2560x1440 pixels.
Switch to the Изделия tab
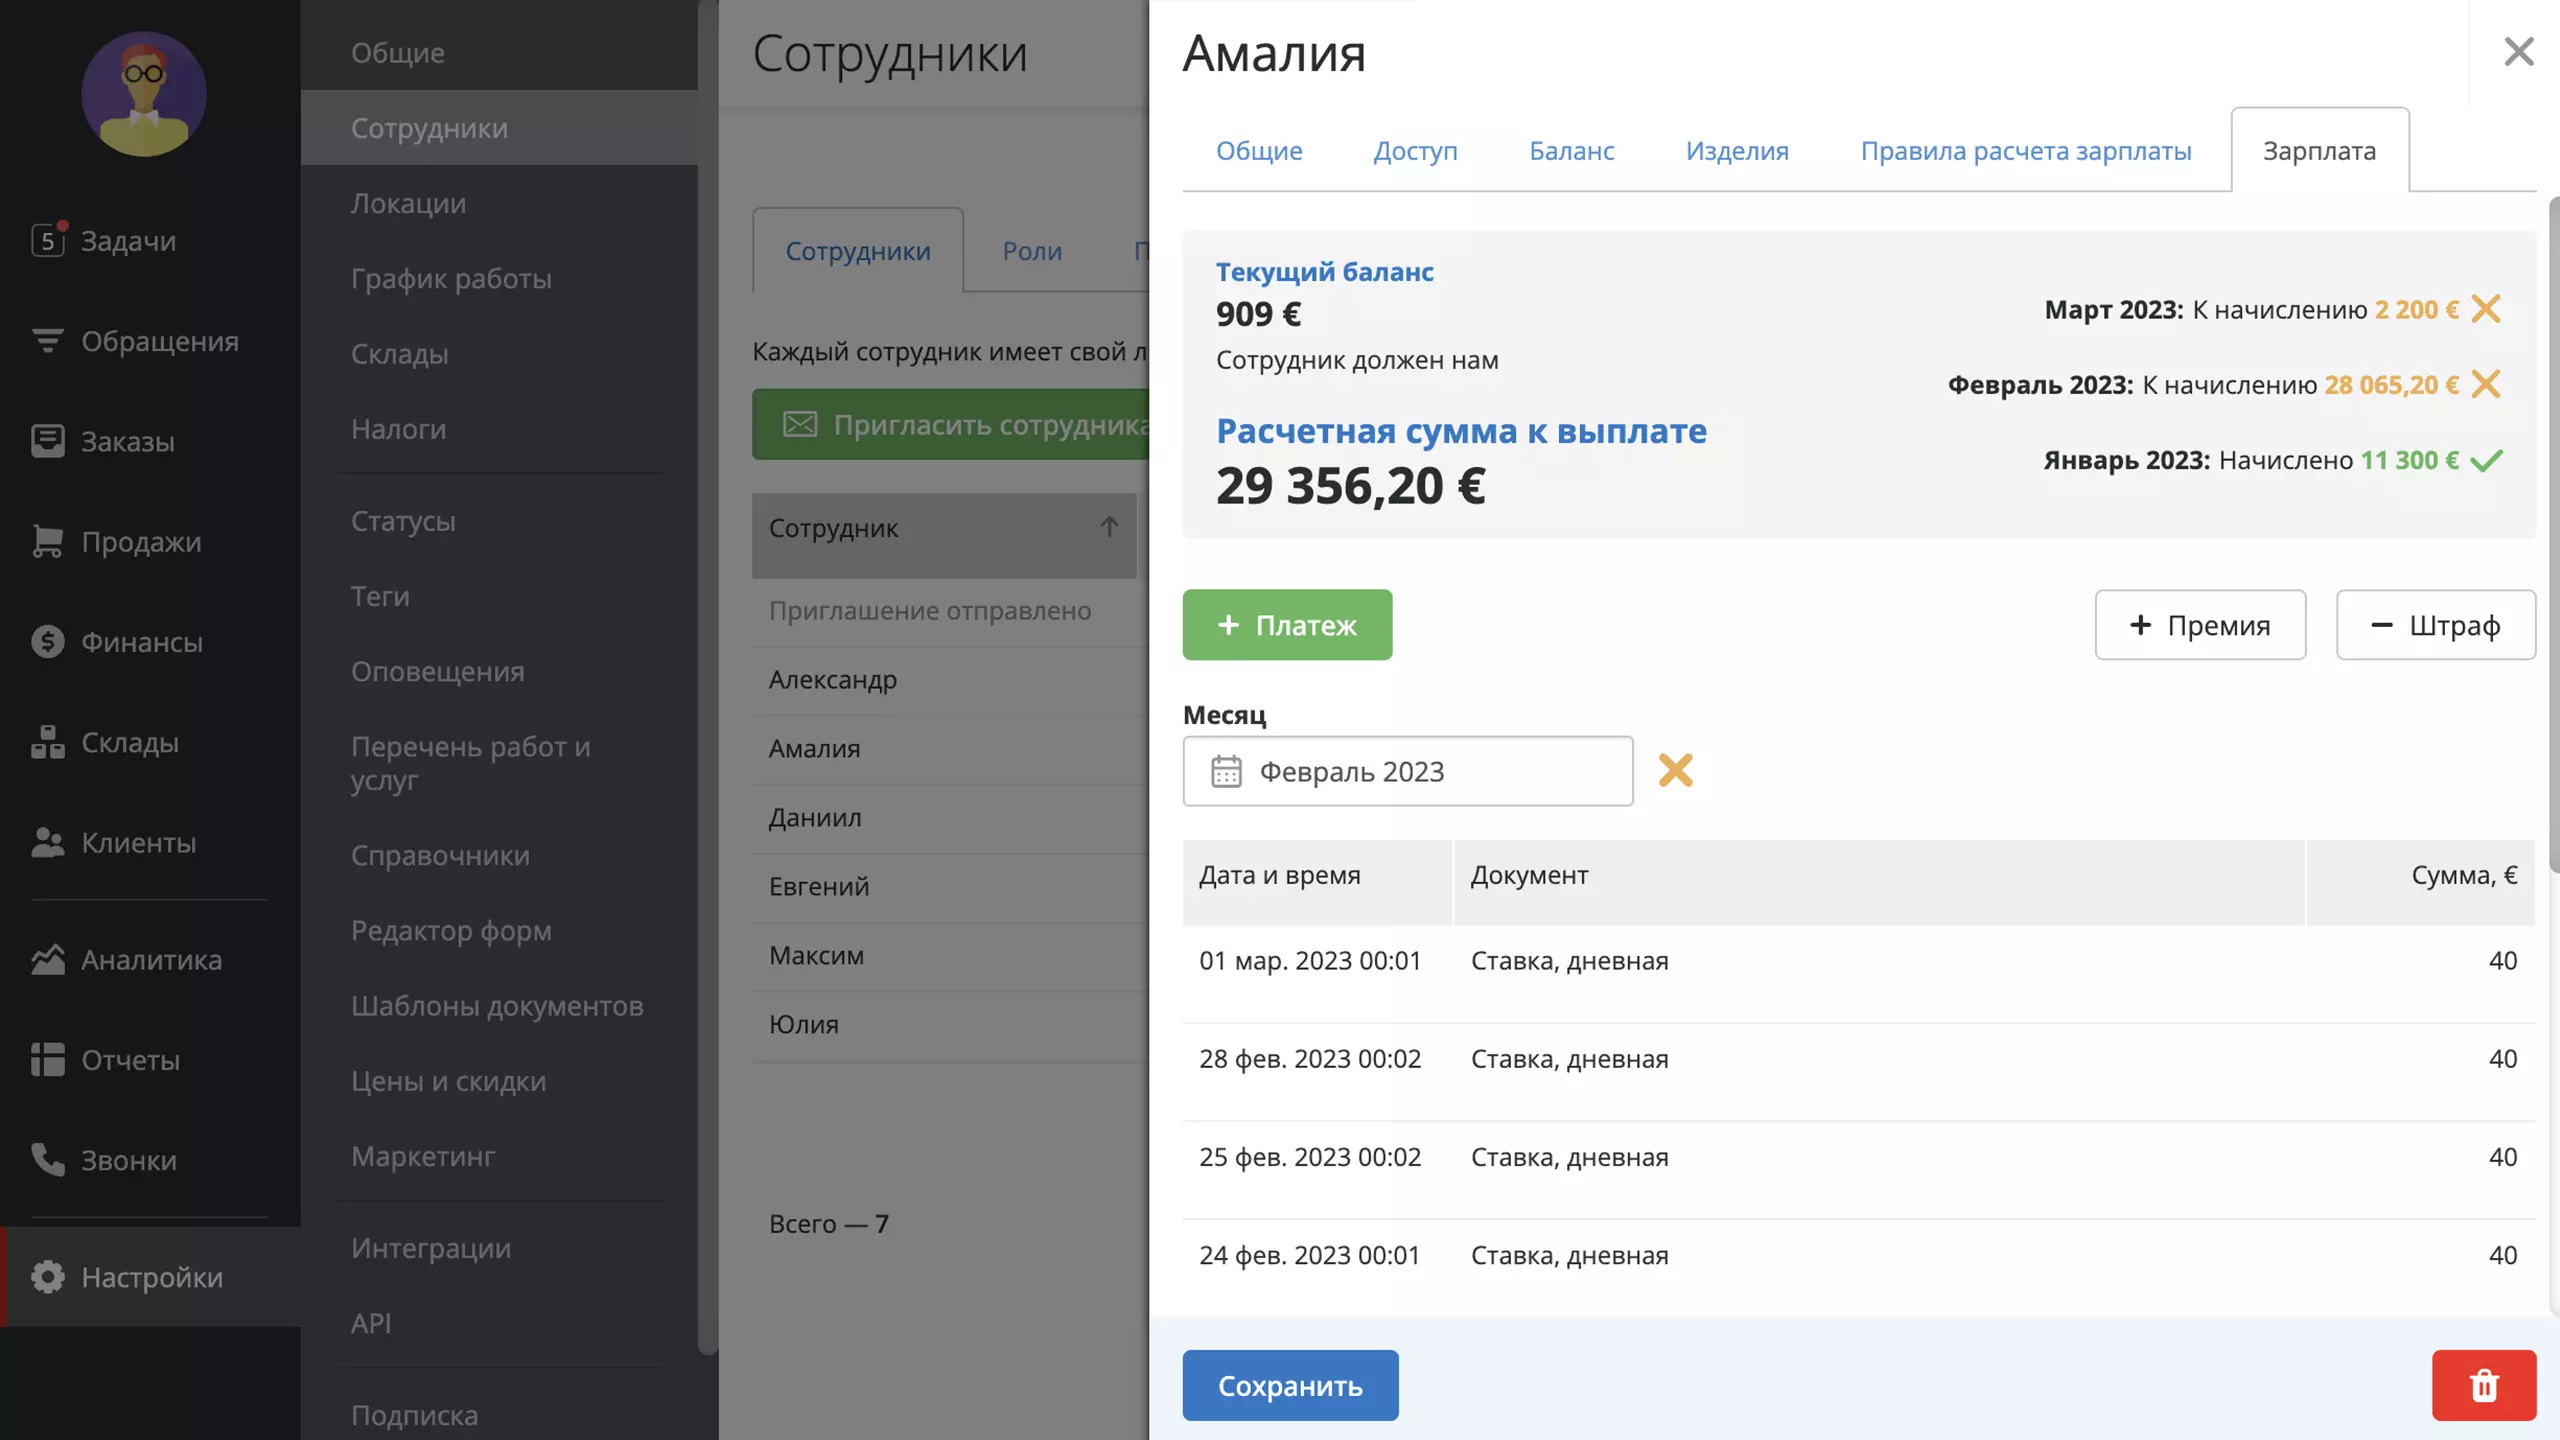pyautogui.click(x=1737, y=150)
